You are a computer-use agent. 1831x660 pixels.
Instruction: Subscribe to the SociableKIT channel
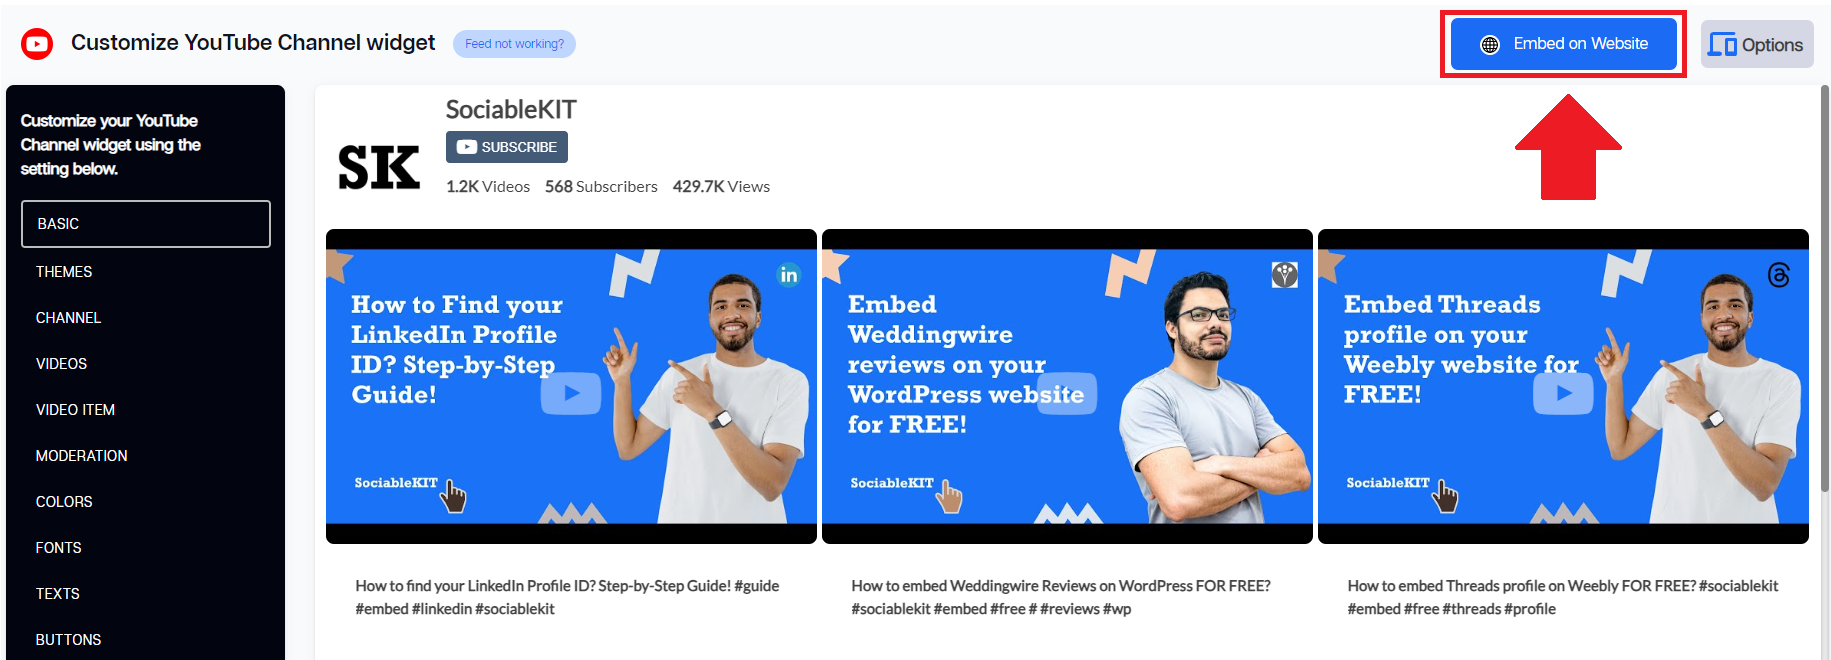[x=507, y=147]
